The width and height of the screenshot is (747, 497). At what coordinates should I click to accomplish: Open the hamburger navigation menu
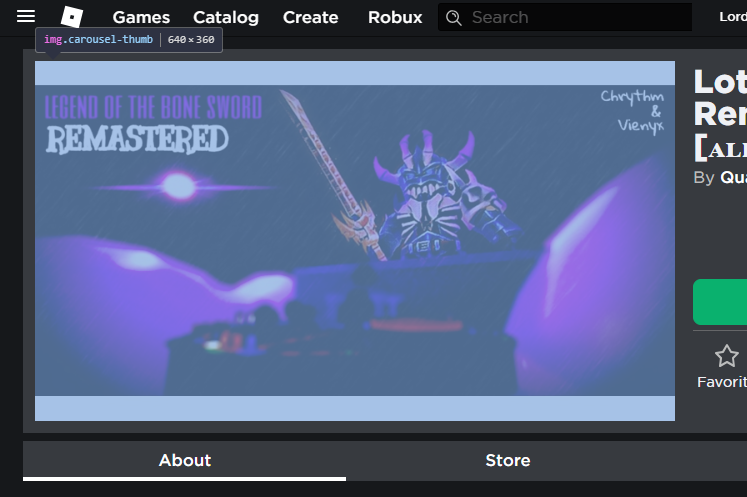(26, 16)
